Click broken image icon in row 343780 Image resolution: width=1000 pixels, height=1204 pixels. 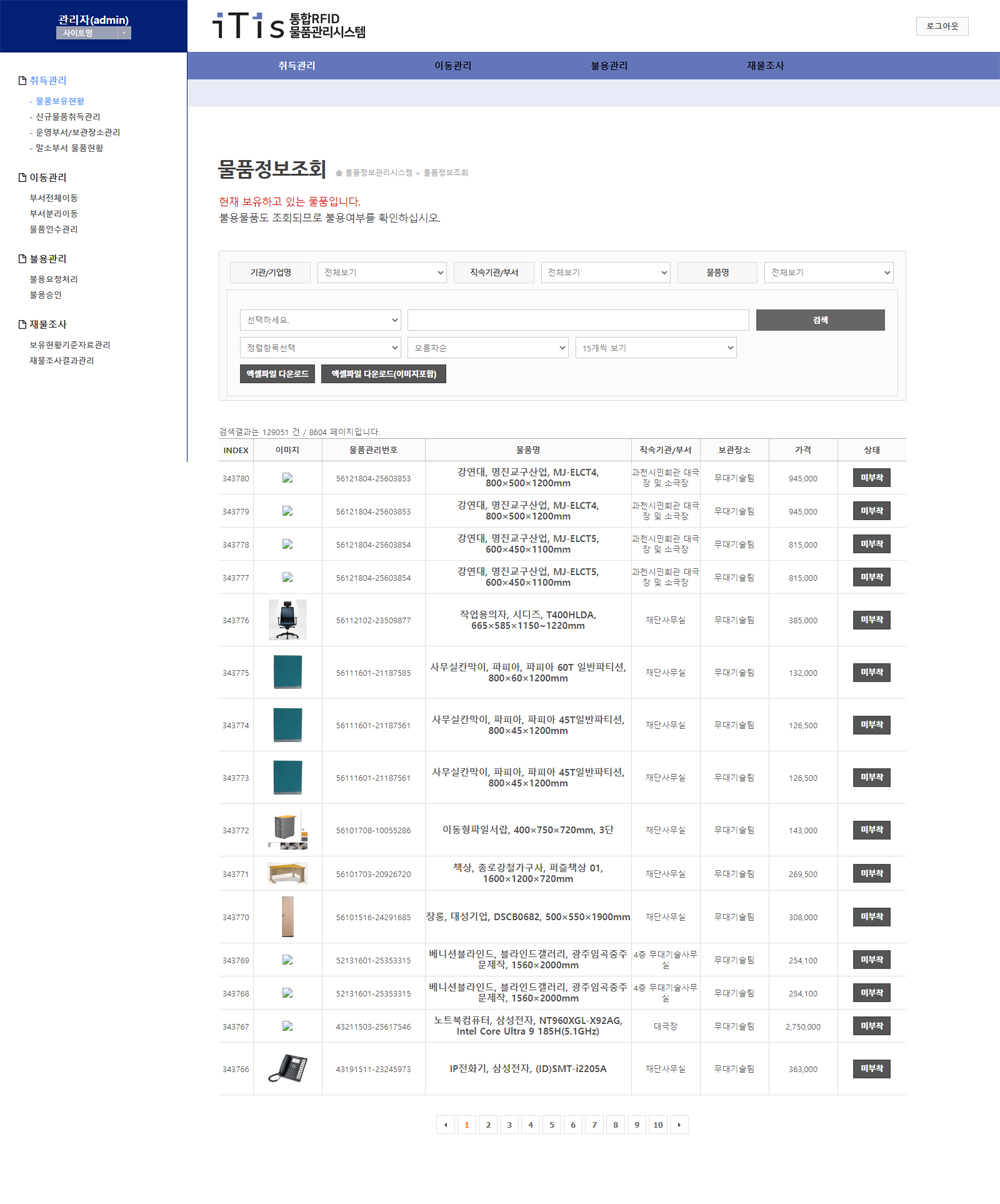[x=287, y=478]
